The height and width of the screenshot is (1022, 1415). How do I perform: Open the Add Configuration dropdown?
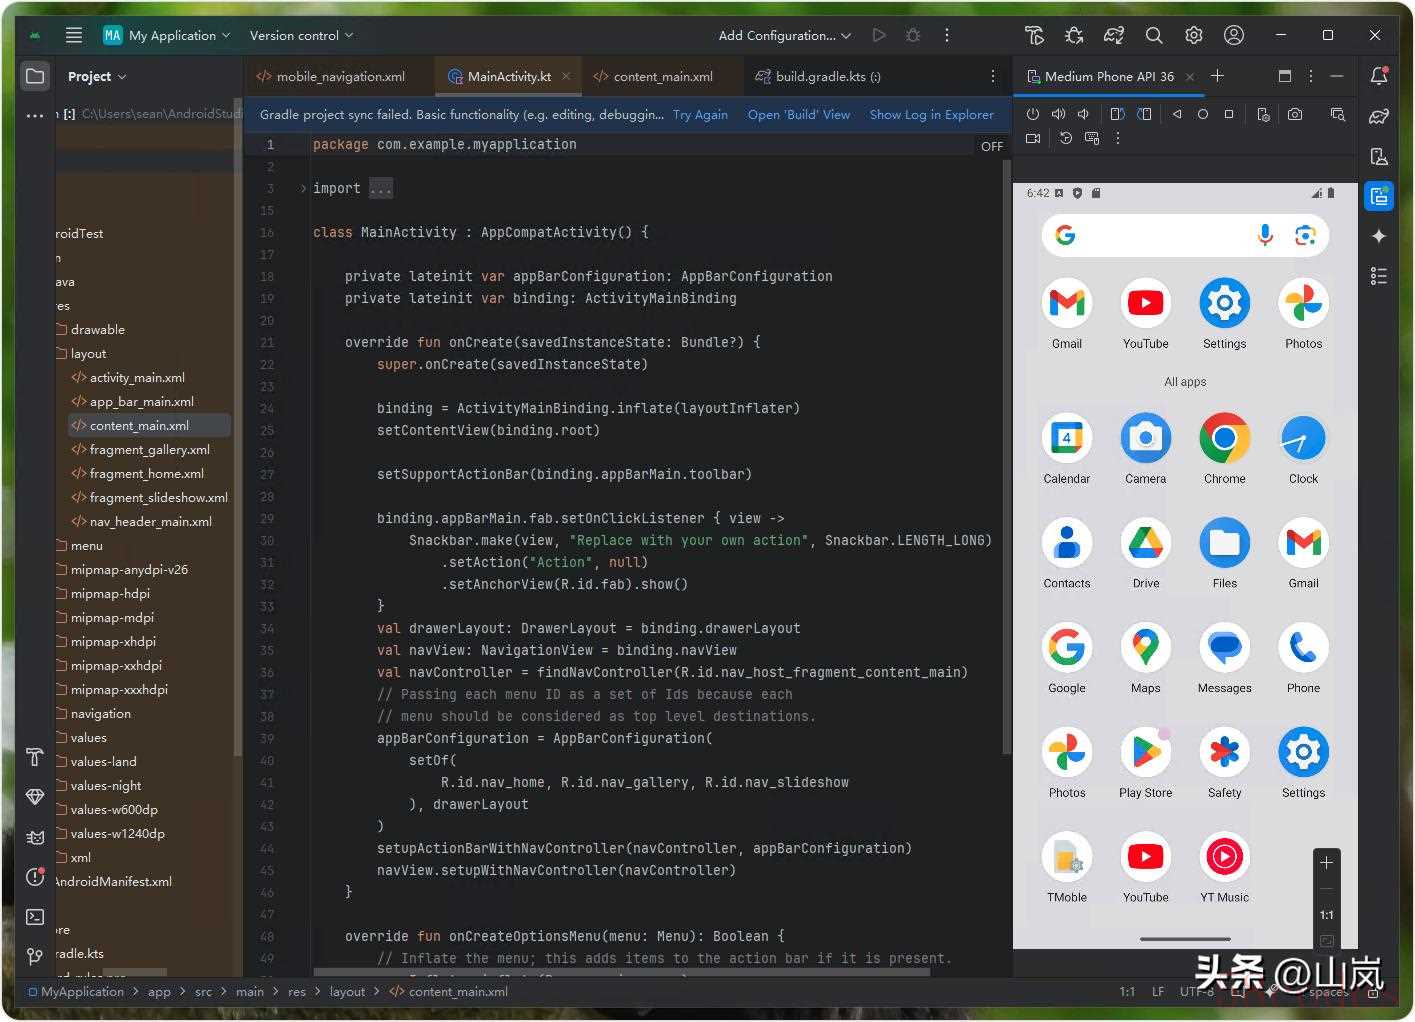click(784, 35)
